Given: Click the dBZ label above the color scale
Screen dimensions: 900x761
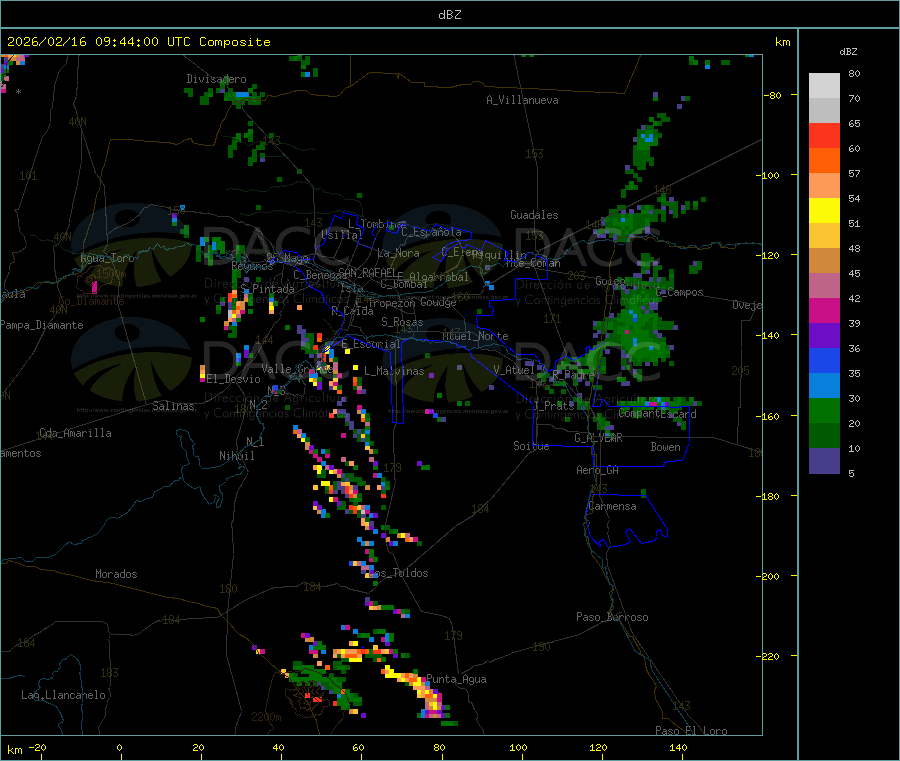Looking at the screenshot, I should click(x=848, y=52).
